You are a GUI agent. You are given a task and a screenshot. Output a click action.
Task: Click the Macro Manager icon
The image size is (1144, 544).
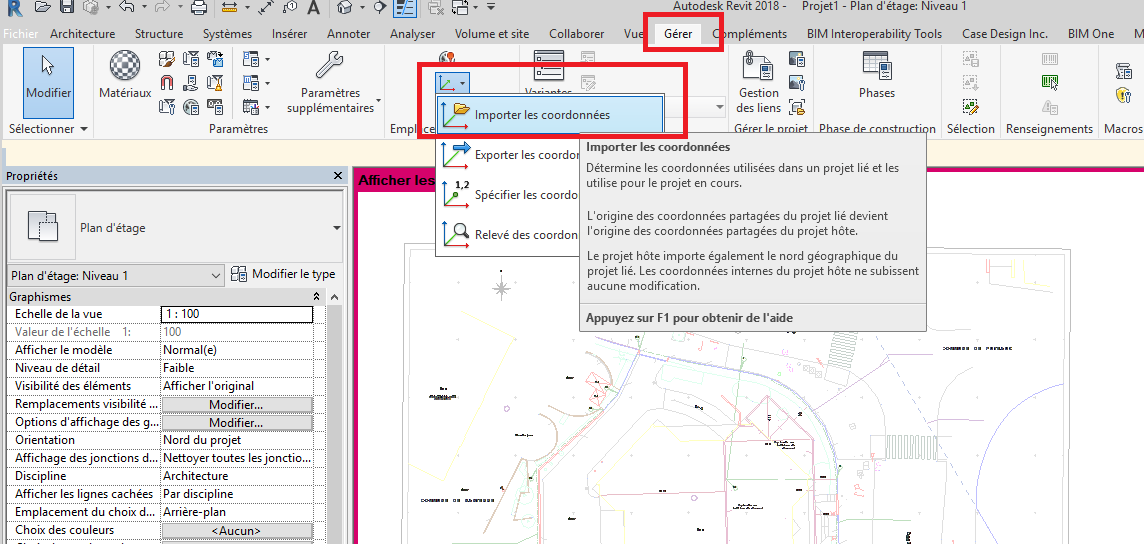pyautogui.click(x=1124, y=71)
